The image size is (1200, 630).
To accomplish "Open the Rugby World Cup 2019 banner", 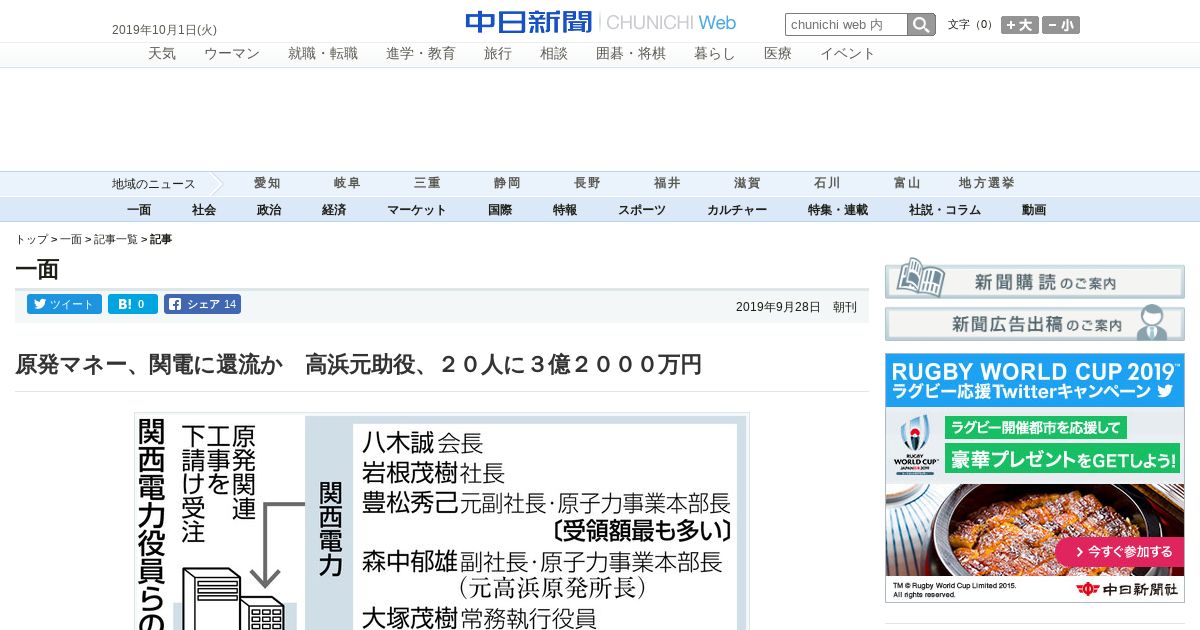I will pyautogui.click(x=1035, y=478).
